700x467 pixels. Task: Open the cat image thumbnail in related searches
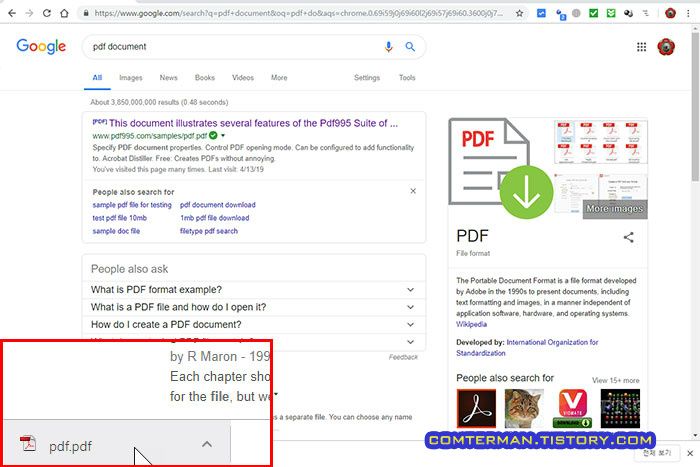click(524, 409)
